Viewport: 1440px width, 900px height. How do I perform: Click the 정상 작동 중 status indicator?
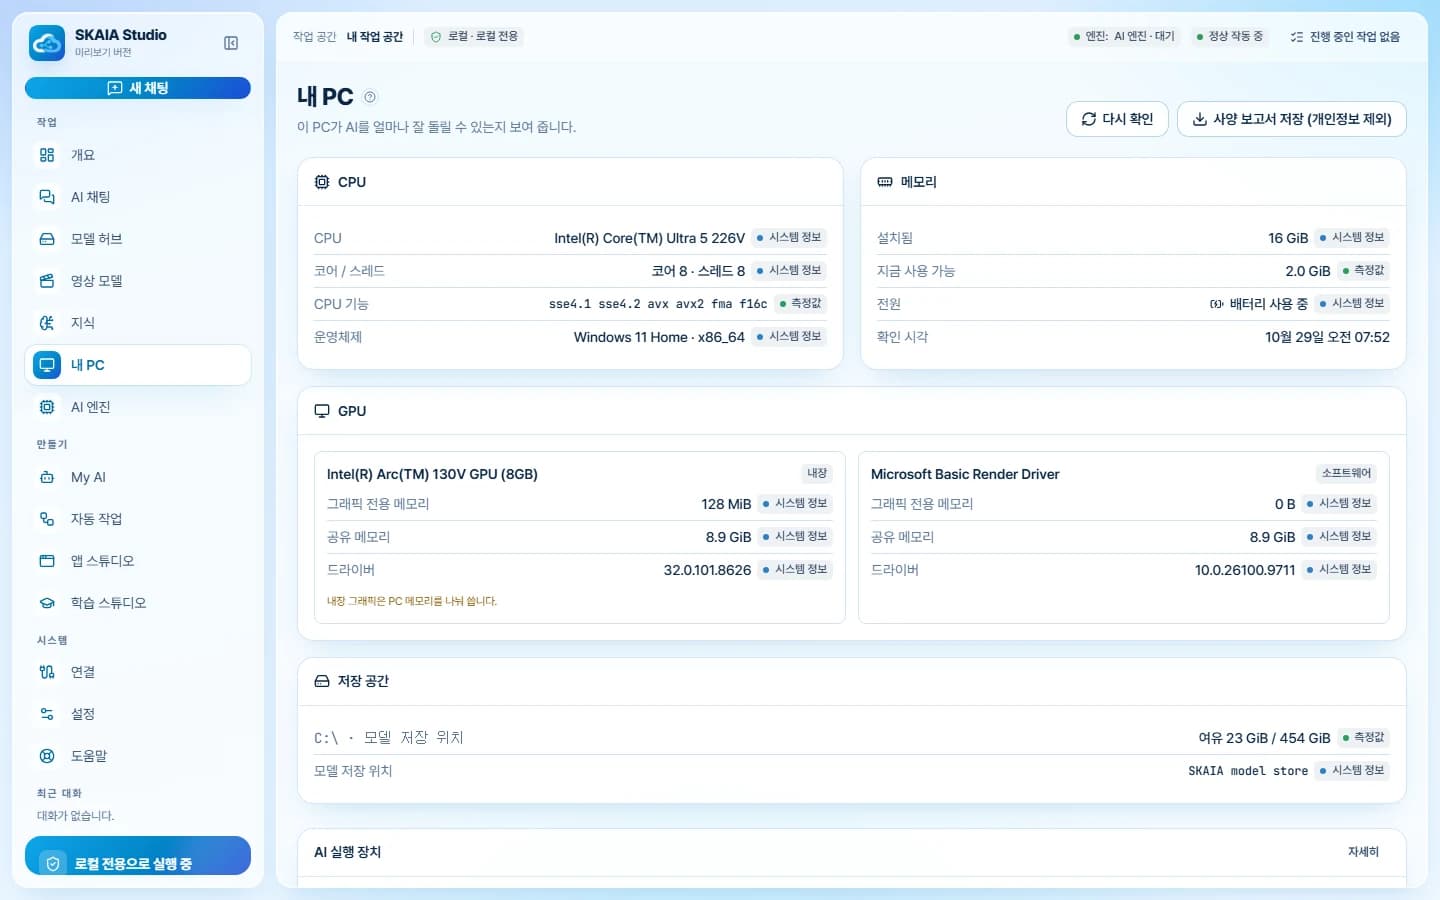point(1230,36)
